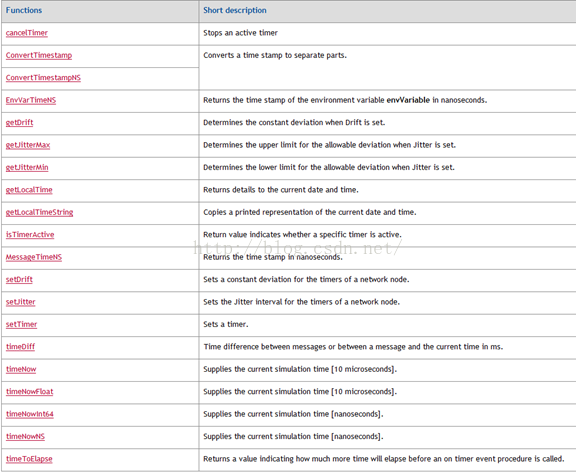Follow the isTimerActive link
The height and width of the screenshot is (475, 576).
[x=30, y=234]
